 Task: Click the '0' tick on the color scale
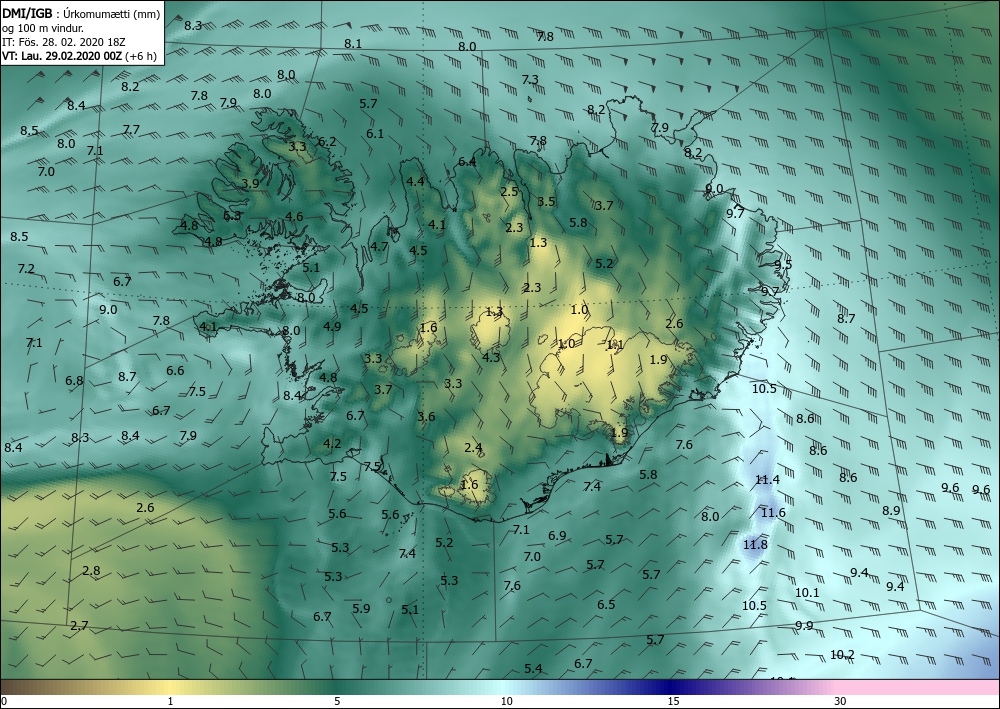(4, 701)
